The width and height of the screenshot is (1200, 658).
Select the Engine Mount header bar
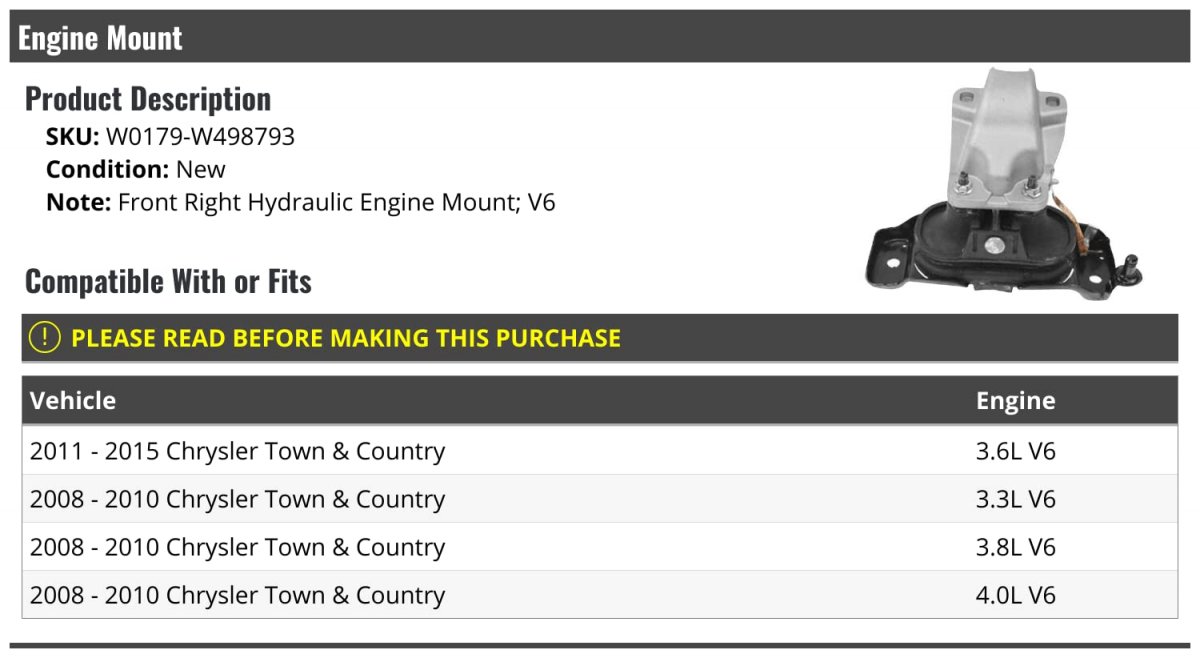click(x=600, y=37)
